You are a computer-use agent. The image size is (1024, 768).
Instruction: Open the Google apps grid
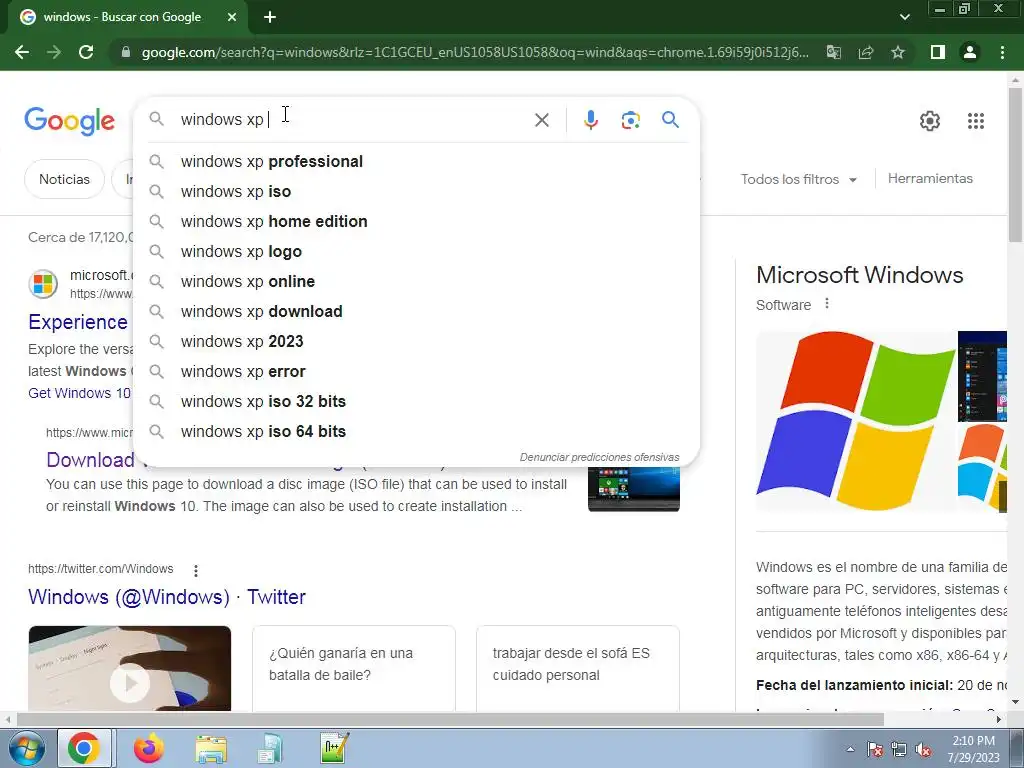[x=976, y=121]
